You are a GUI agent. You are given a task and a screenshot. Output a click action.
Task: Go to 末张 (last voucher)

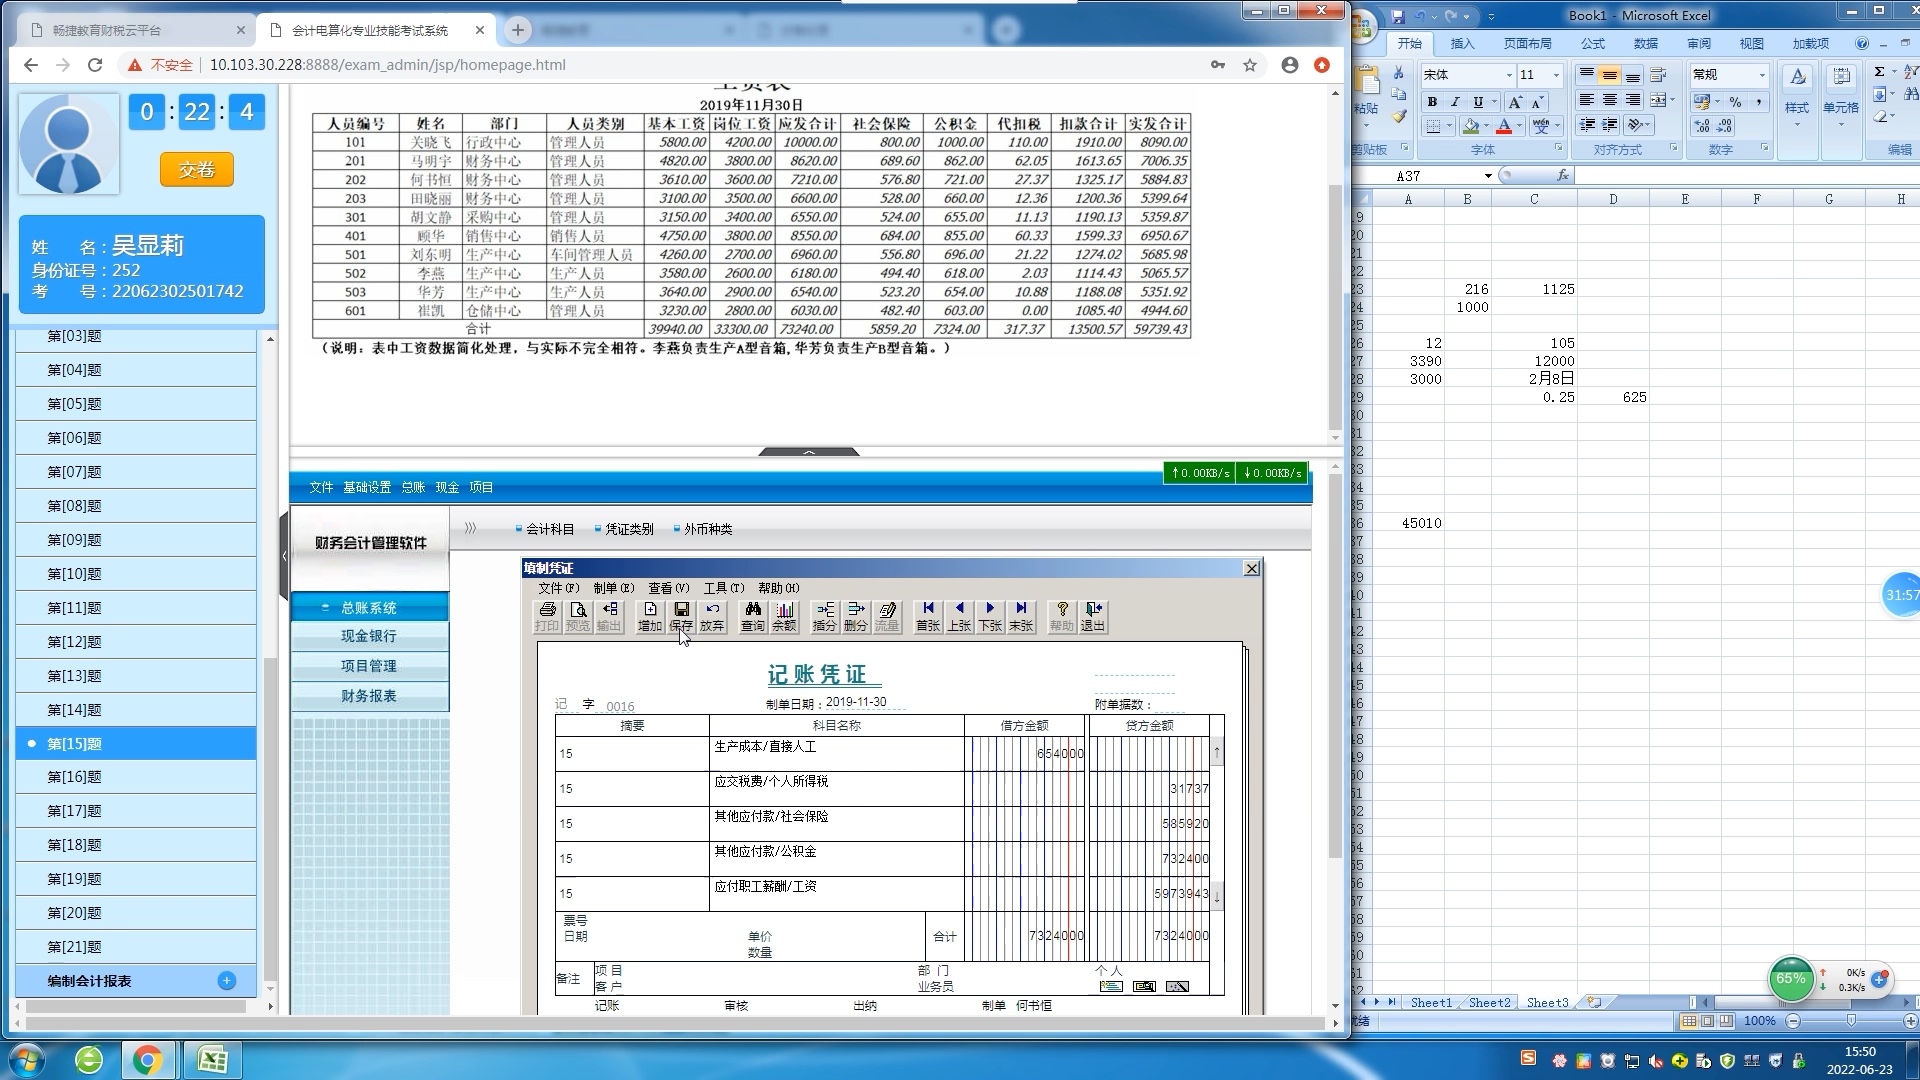click(x=1021, y=616)
